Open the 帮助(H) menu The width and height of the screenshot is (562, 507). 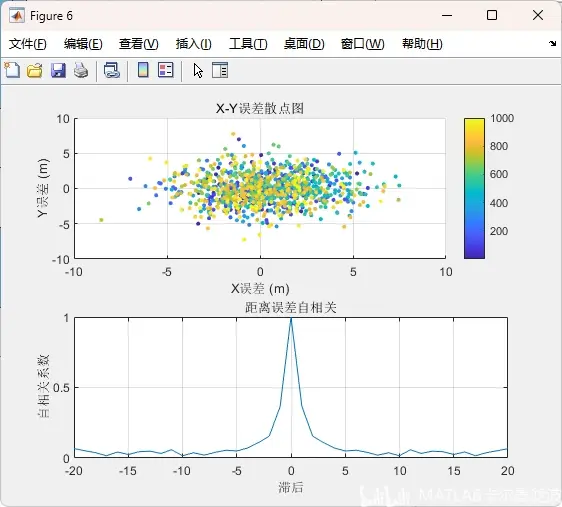click(422, 44)
